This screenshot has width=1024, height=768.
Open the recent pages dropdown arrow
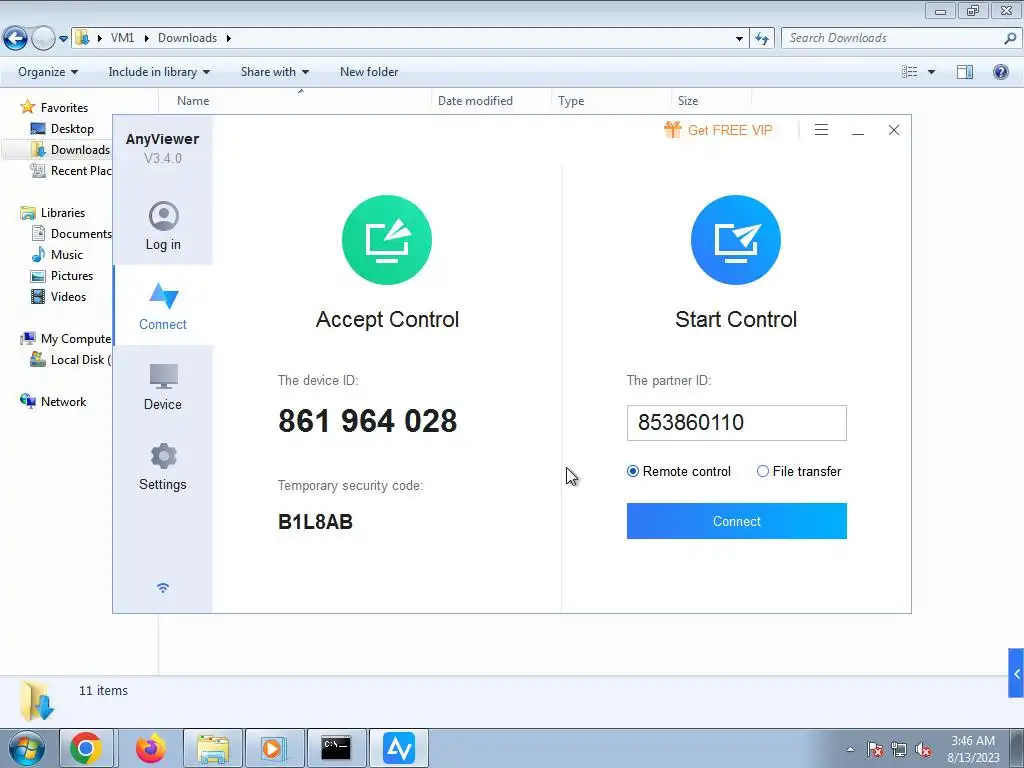pyautogui.click(x=63, y=39)
